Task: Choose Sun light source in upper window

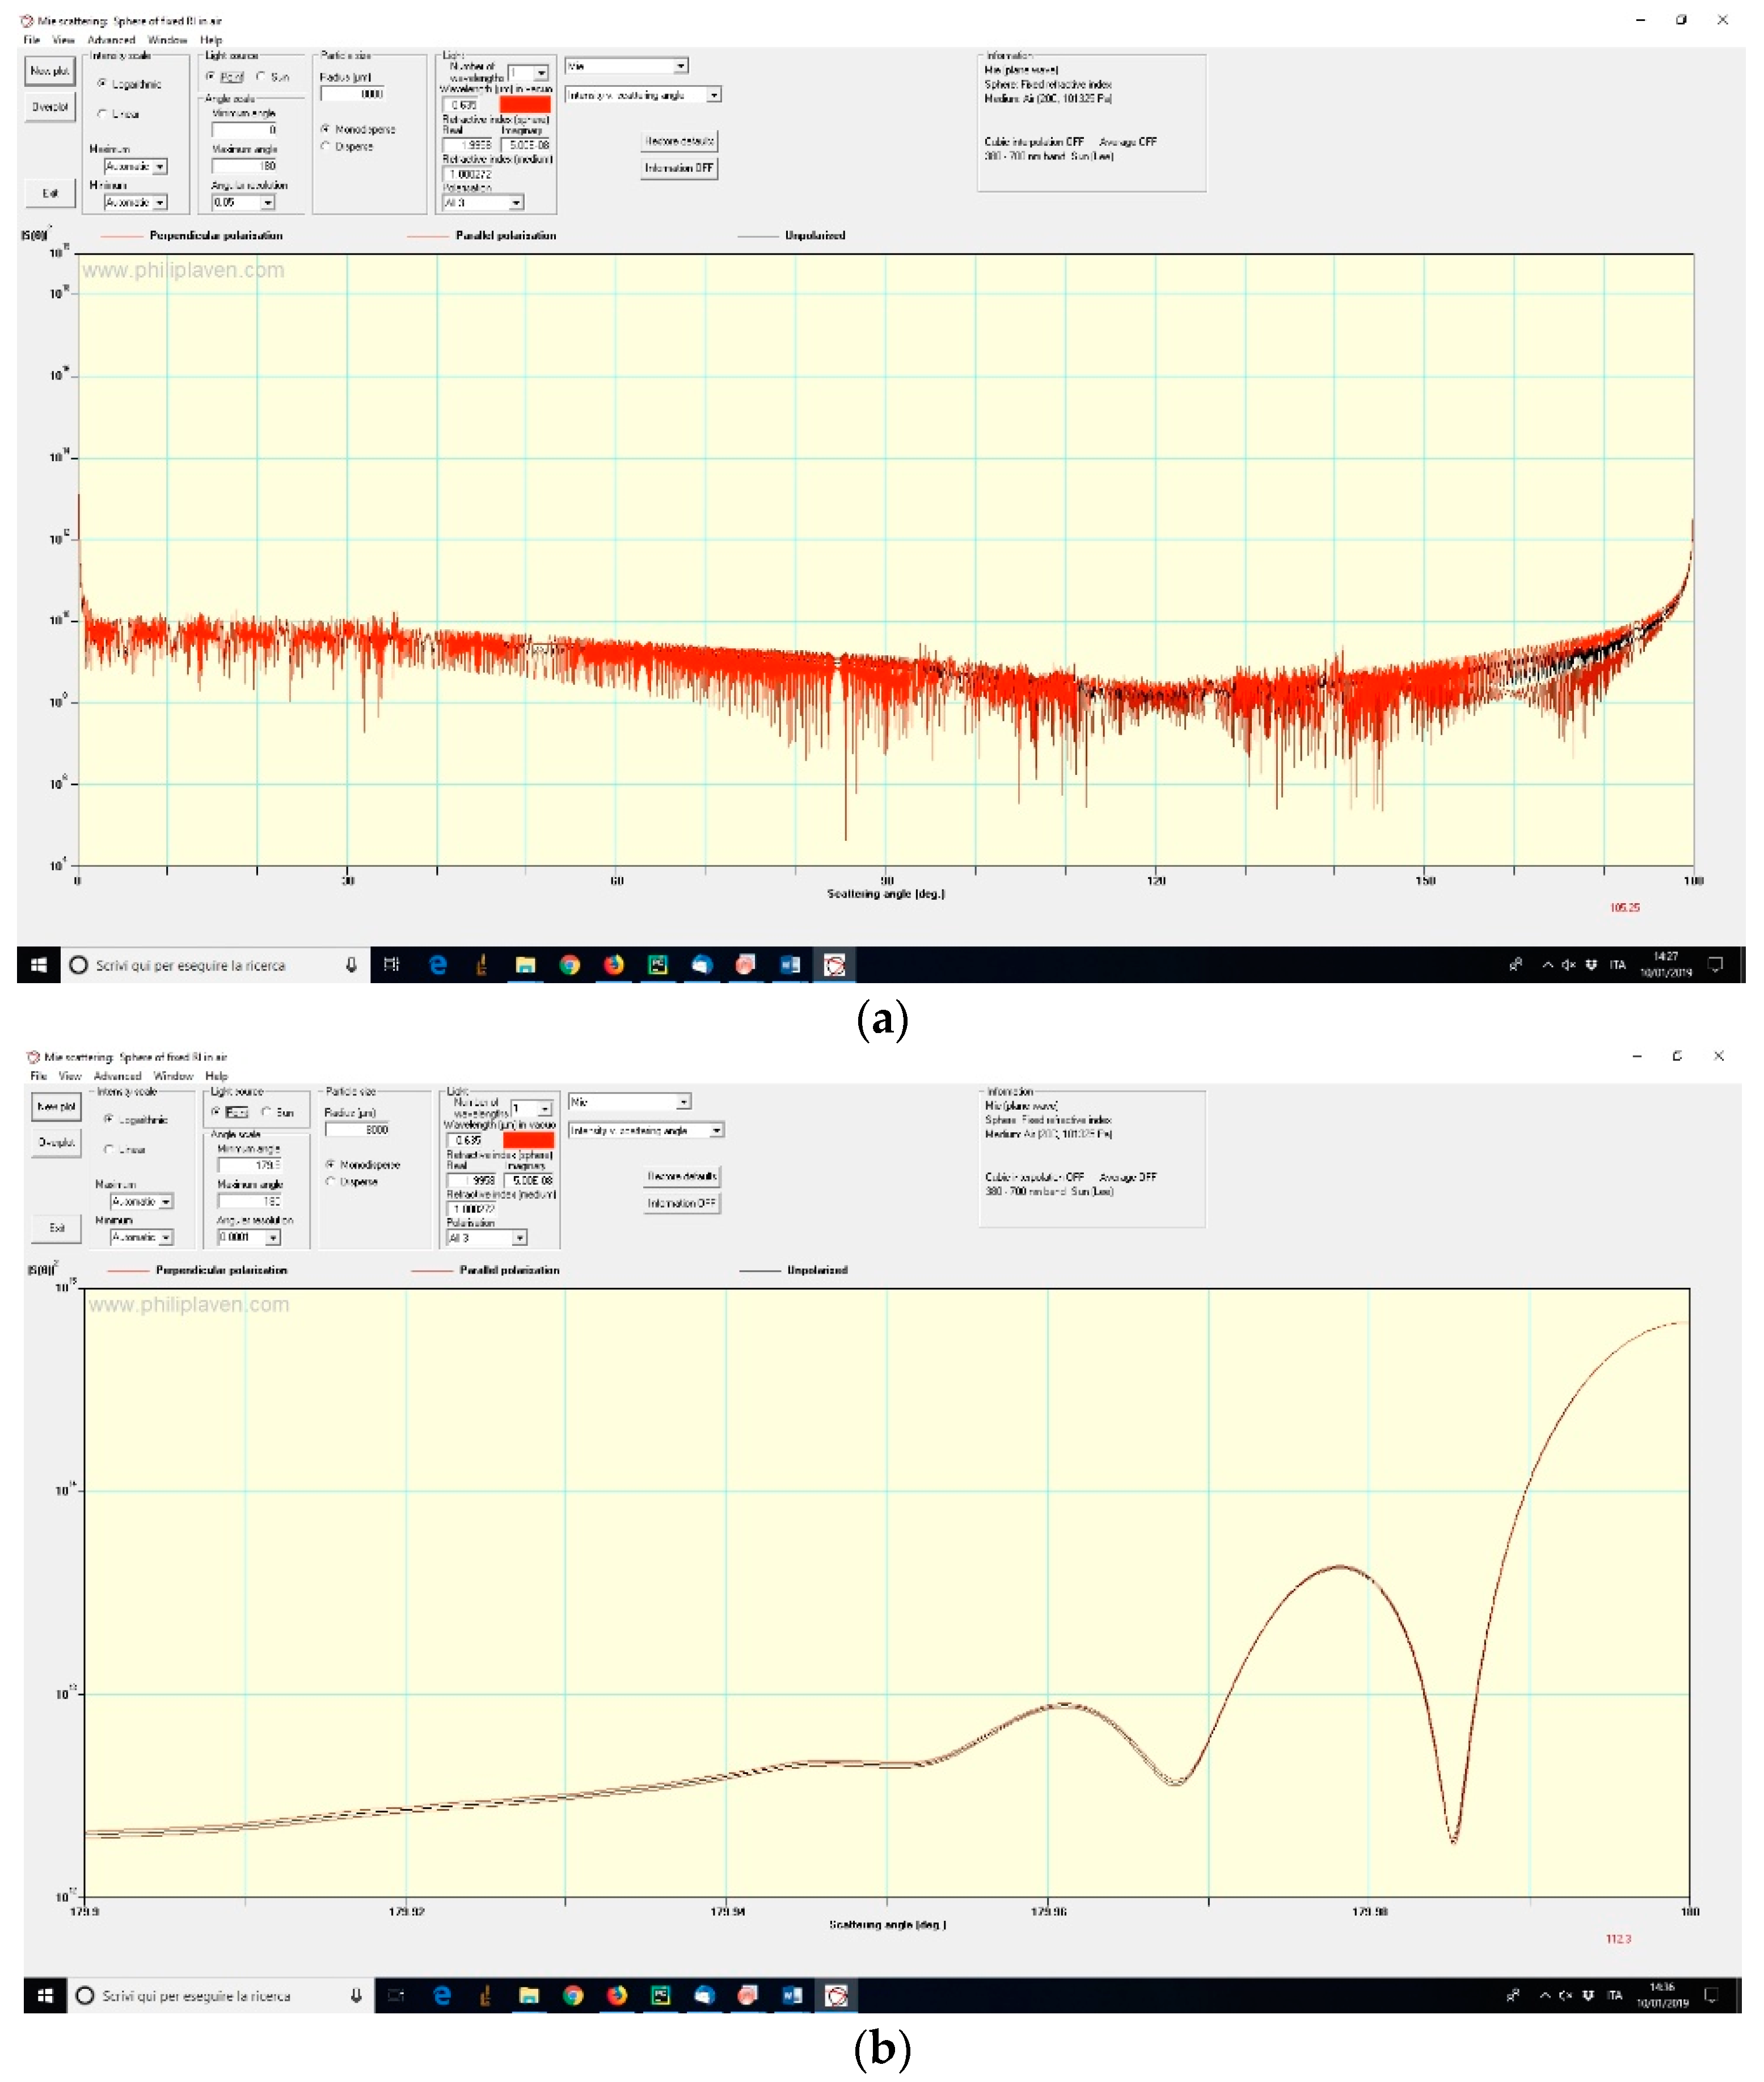Action: 261,77
